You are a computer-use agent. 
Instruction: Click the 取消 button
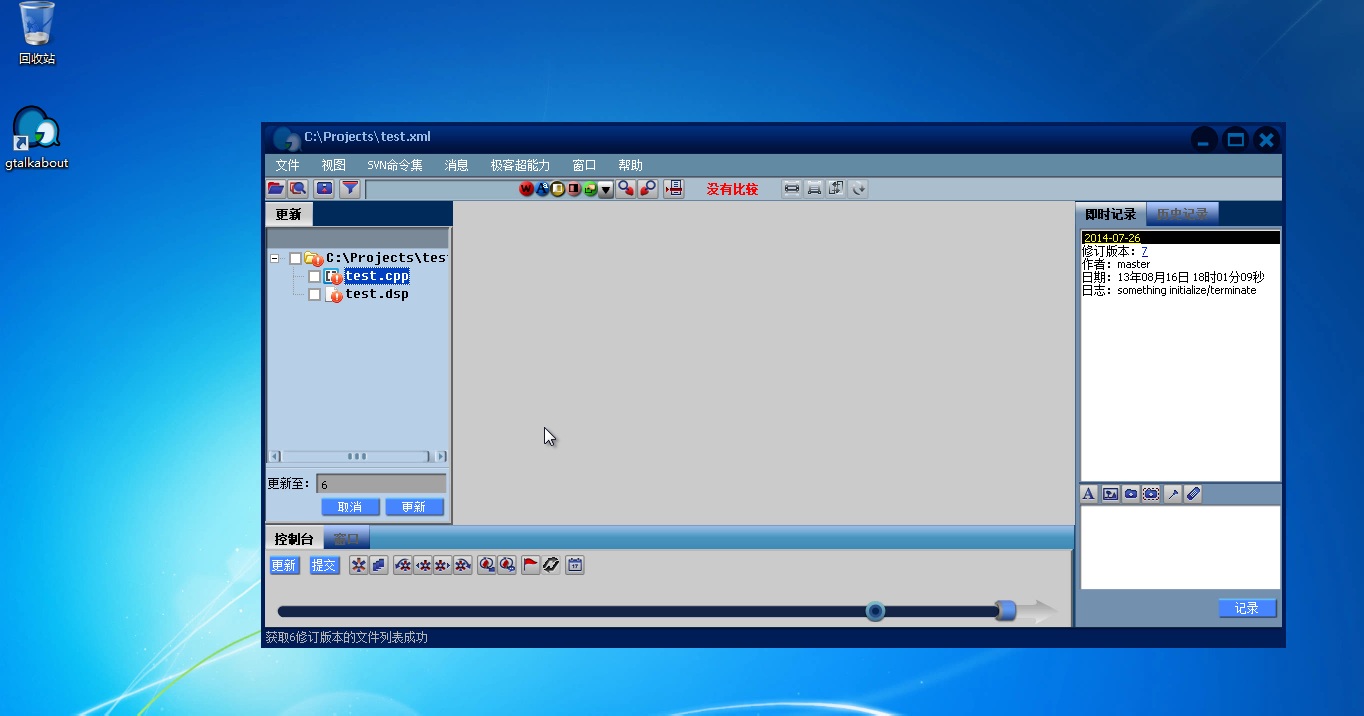350,507
